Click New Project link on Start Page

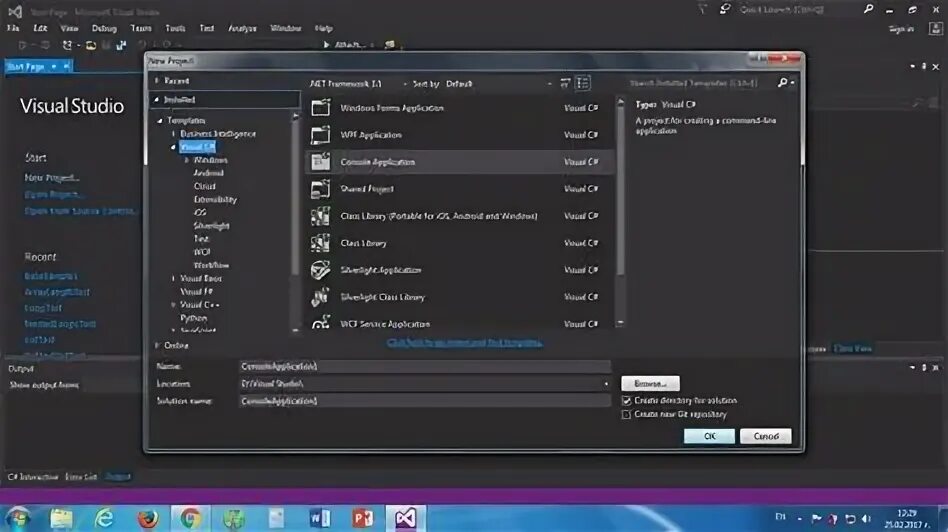pos(52,178)
